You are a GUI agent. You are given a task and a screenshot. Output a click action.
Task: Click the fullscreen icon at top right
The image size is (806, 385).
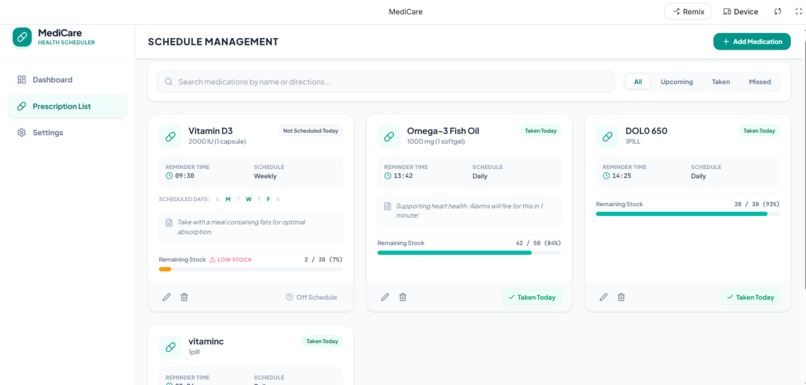[x=798, y=12]
